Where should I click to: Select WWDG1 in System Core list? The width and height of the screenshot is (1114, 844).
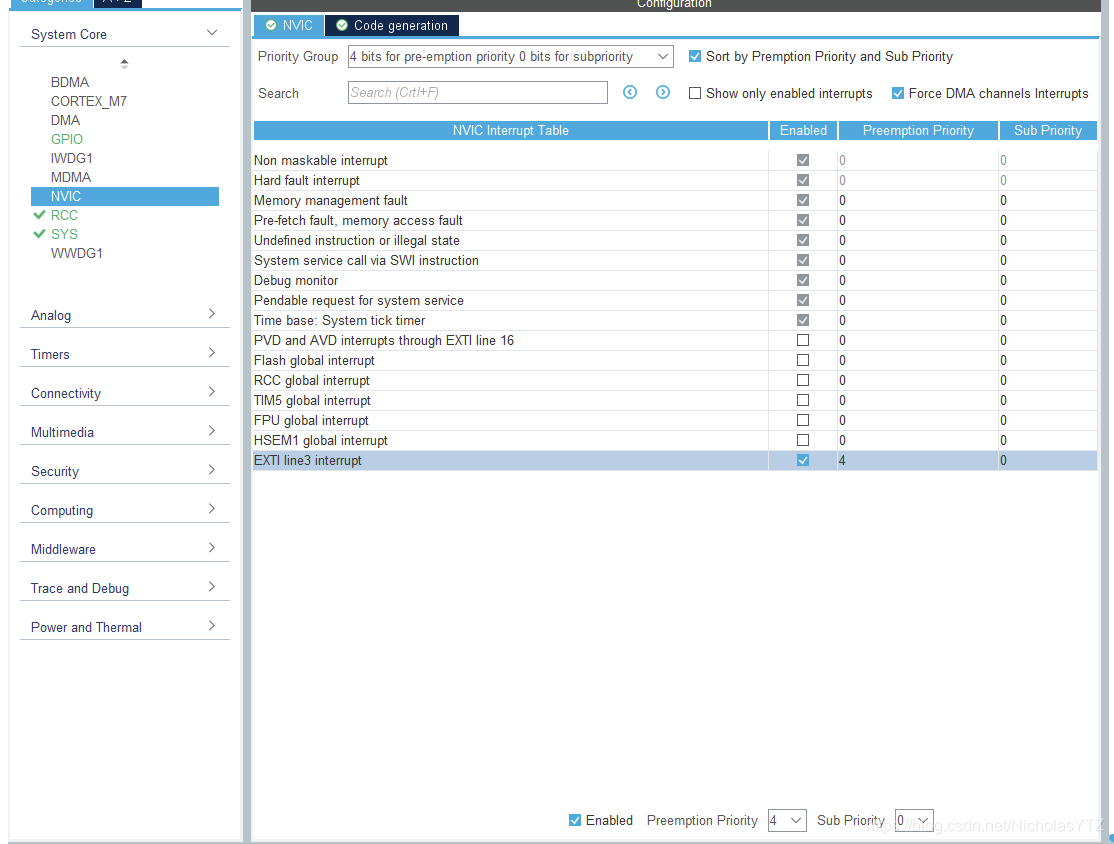coord(77,253)
